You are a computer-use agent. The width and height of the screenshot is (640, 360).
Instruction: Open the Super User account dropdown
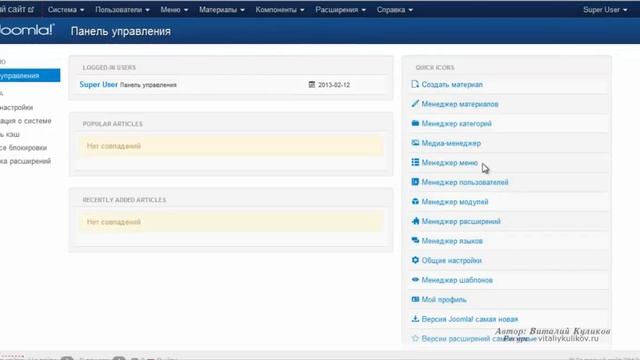tap(605, 9)
